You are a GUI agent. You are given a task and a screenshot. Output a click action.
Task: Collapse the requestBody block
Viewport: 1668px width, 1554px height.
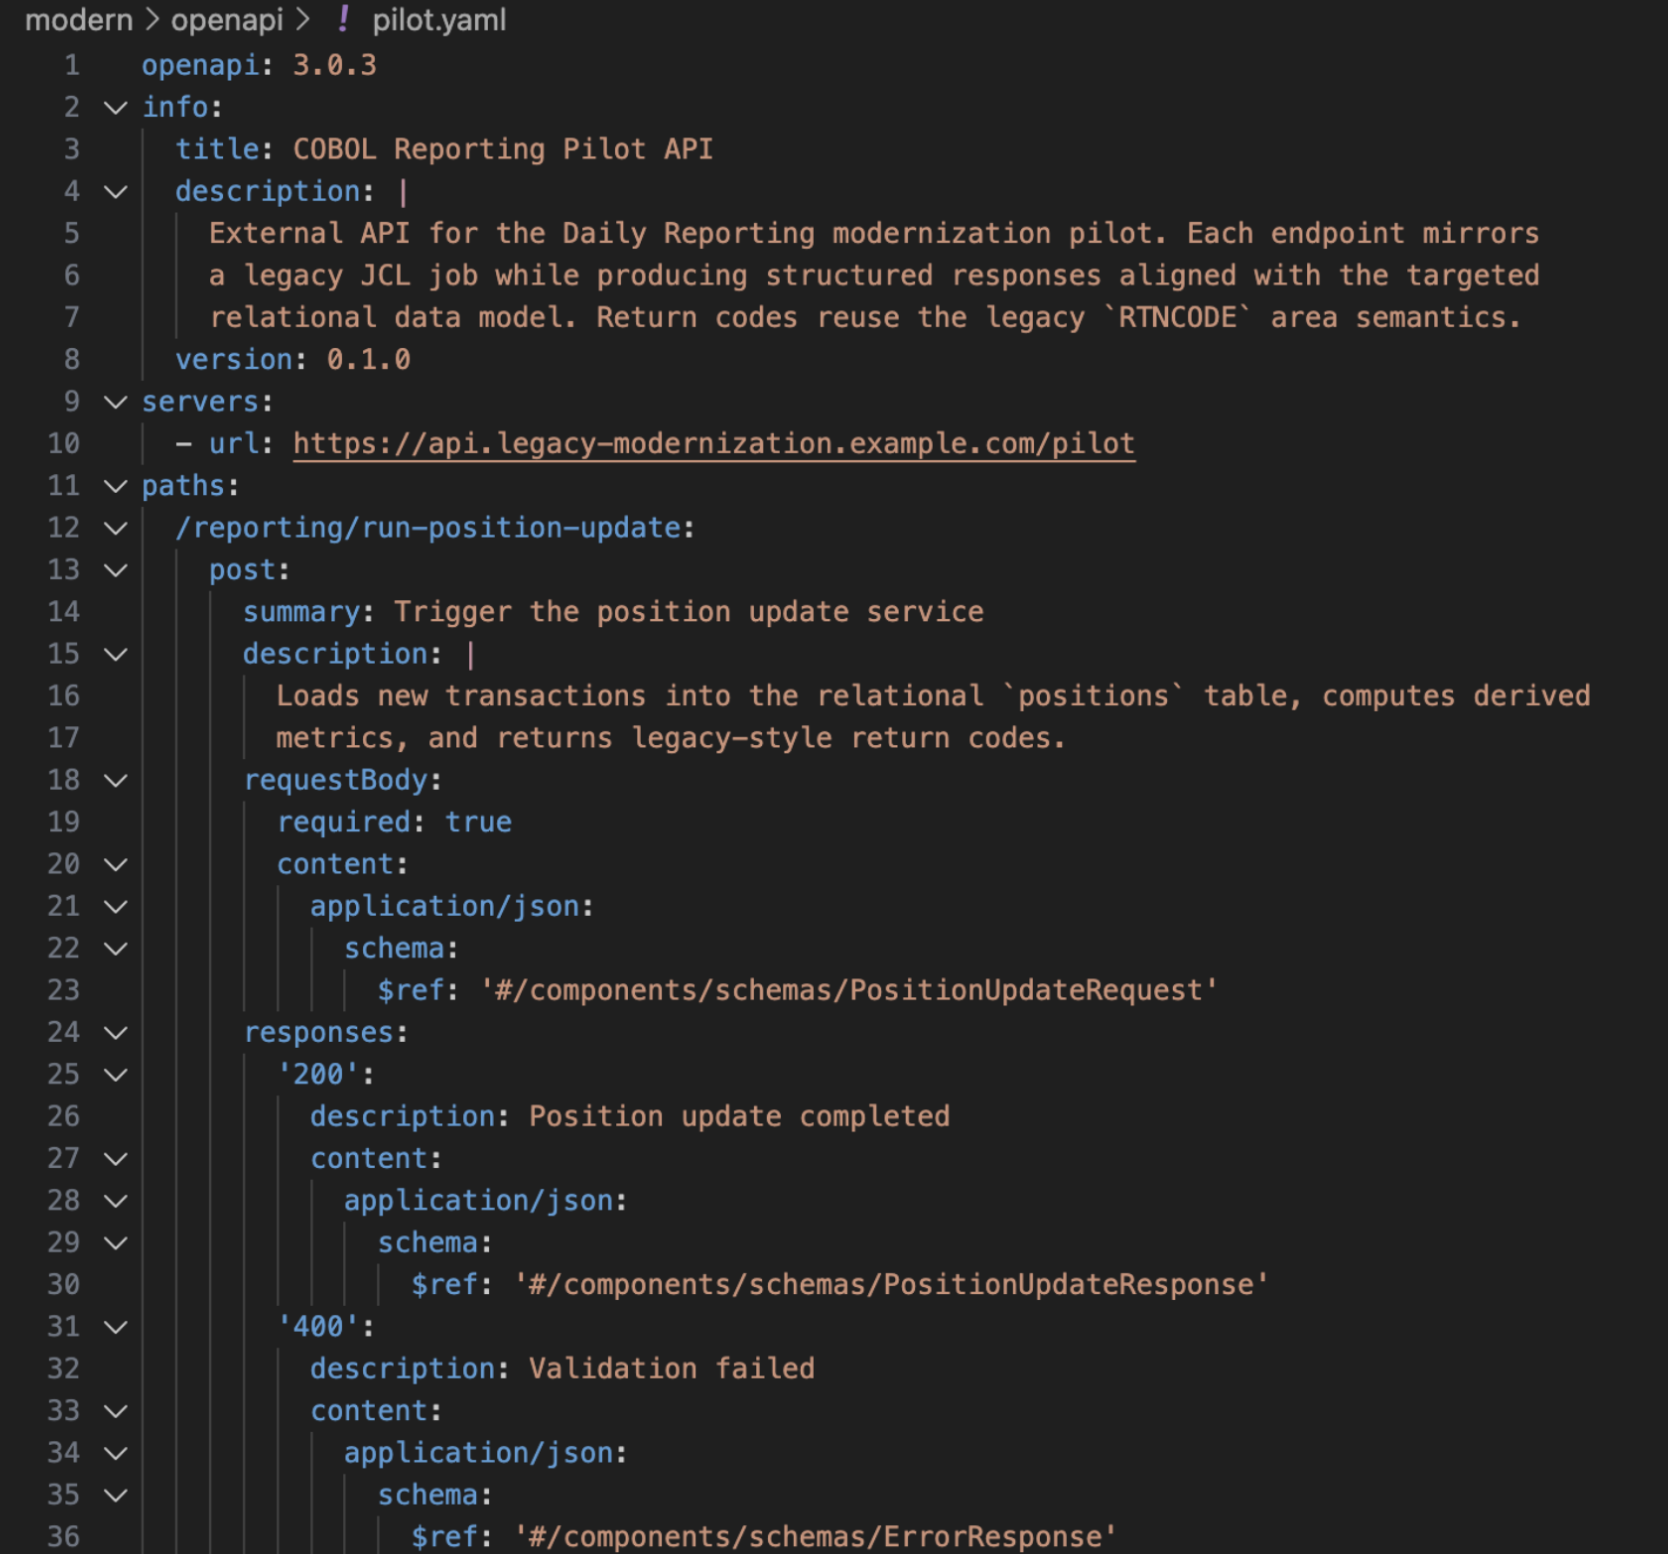(x=114, y=779)
